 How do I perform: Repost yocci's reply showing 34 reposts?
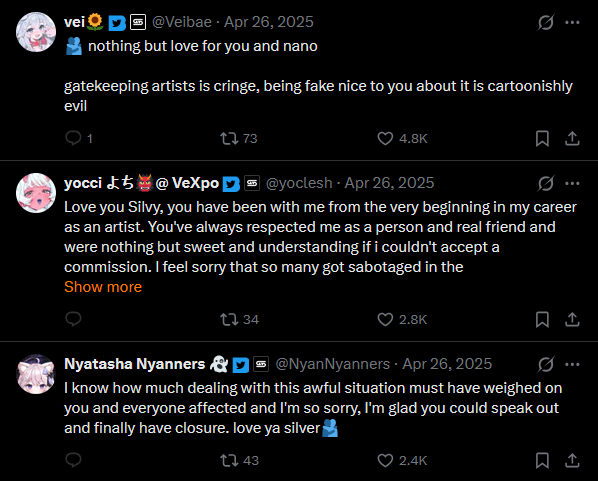point(229,319)
